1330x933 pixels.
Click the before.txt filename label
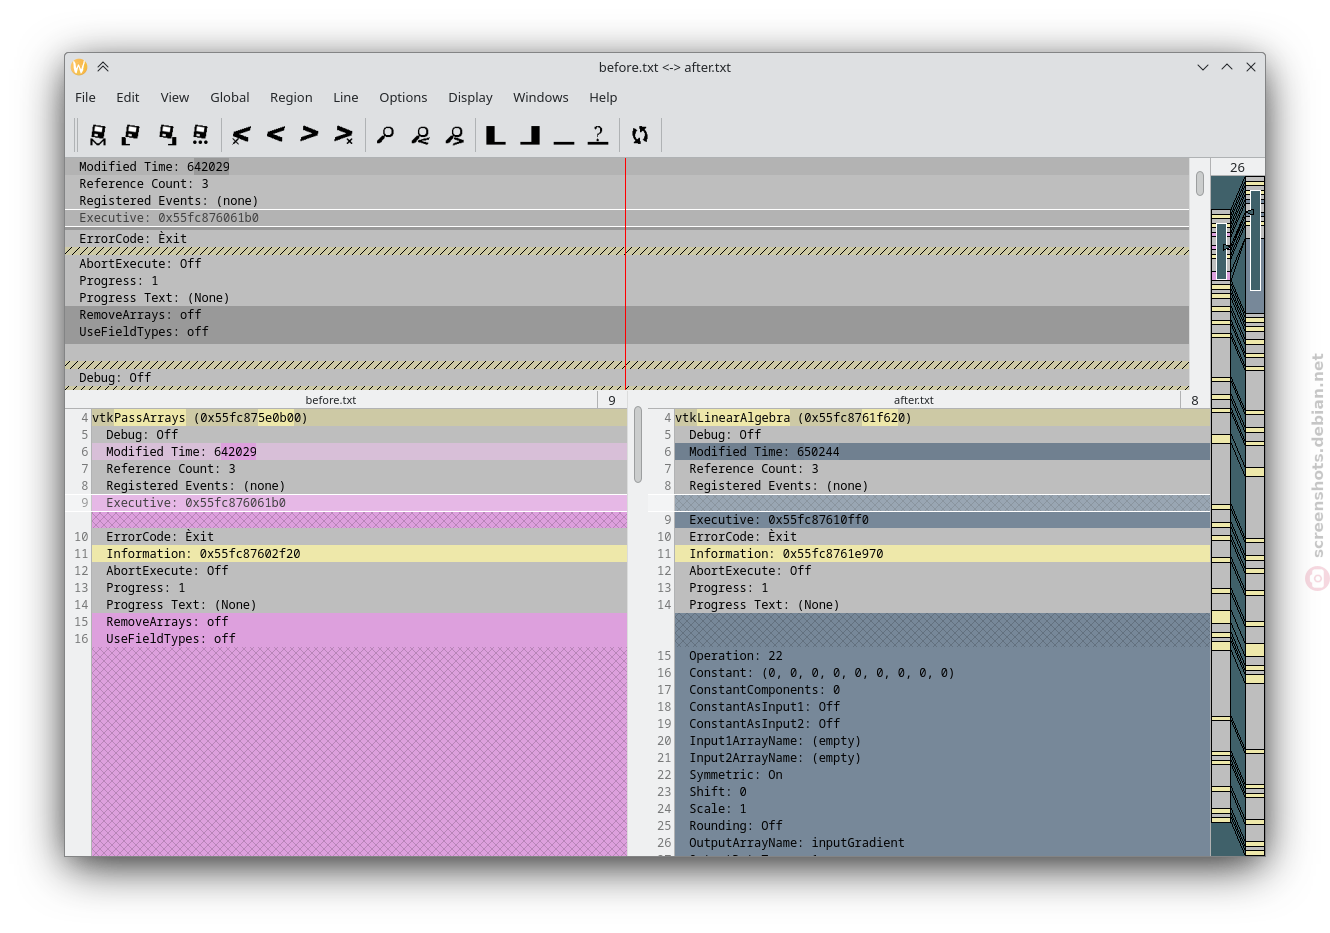point(331,400)
